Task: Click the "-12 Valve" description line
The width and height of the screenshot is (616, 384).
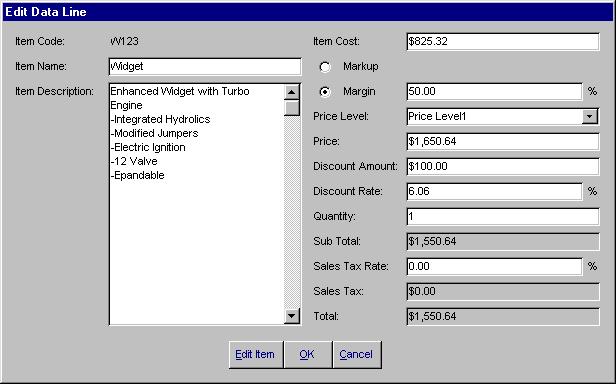Action: tap(134, 161)
